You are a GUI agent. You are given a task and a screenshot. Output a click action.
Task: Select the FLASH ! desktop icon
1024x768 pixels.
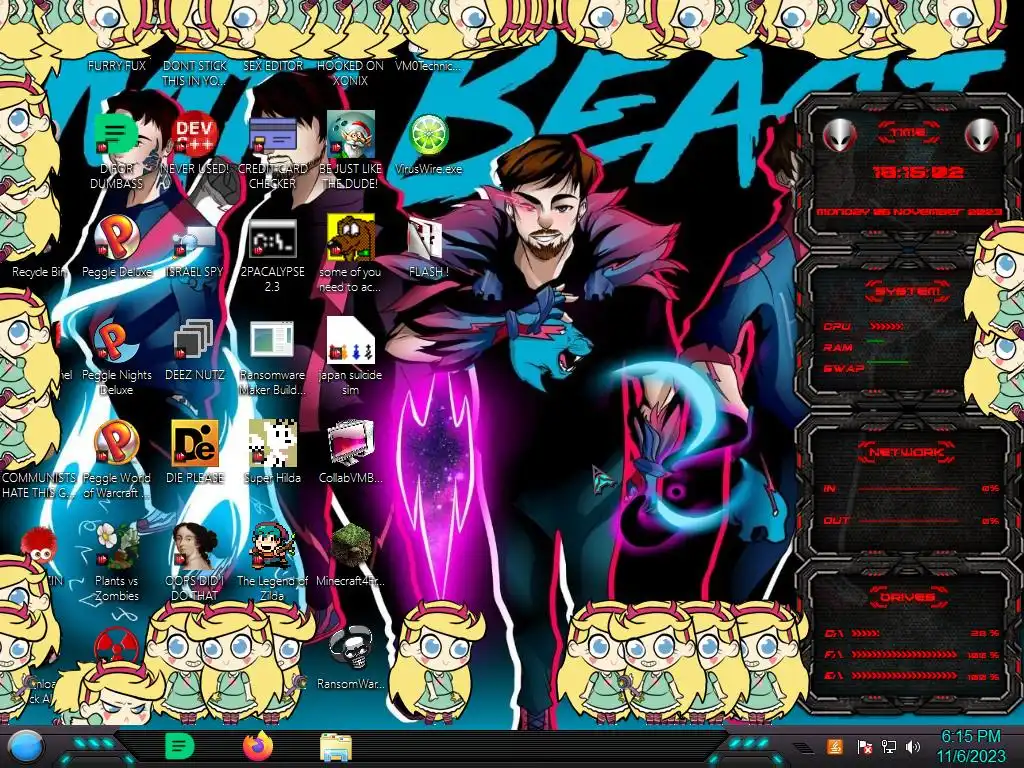426,239
